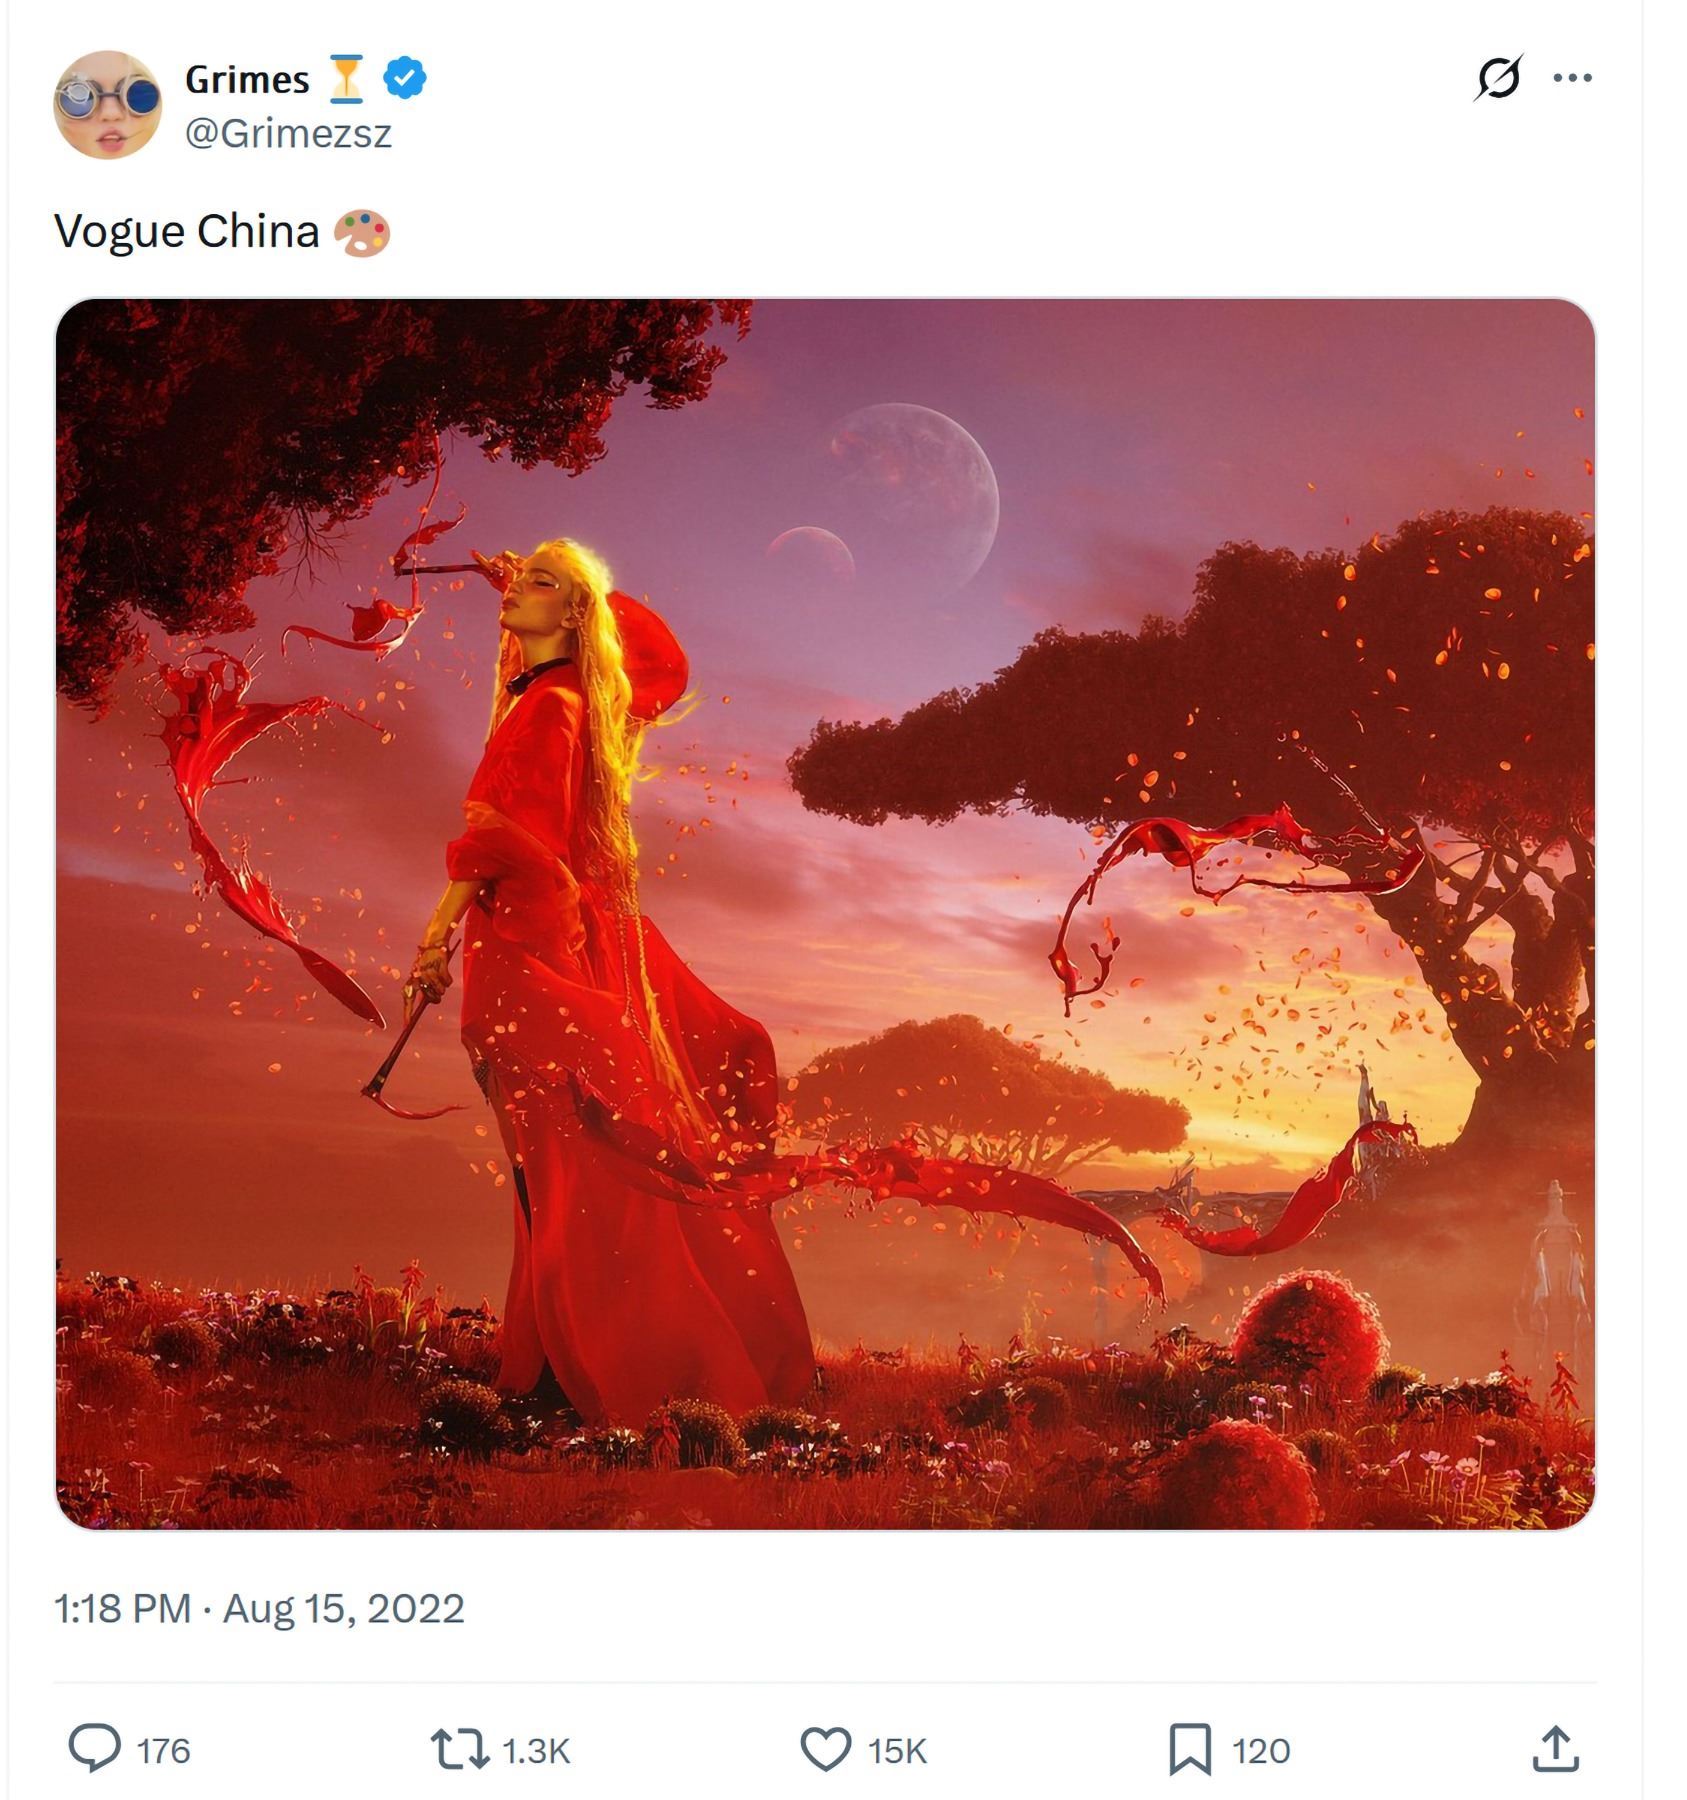The height and width of the screenshot is (1800, 1687).
Task: Open the @Grimezsz handle link
Action: 288,133
